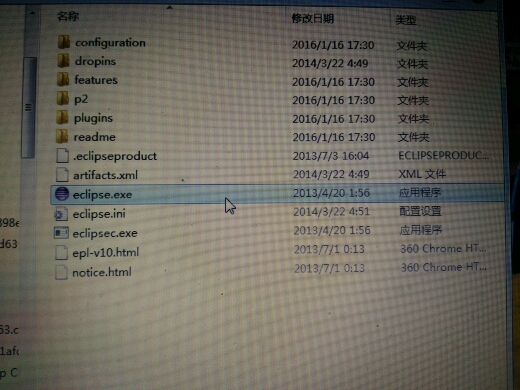Image resolution: width=520 pixels, height=390 pixels.
Task: Click the date 2016/1/16 17:30 of plugins
Action: (334, 119)
